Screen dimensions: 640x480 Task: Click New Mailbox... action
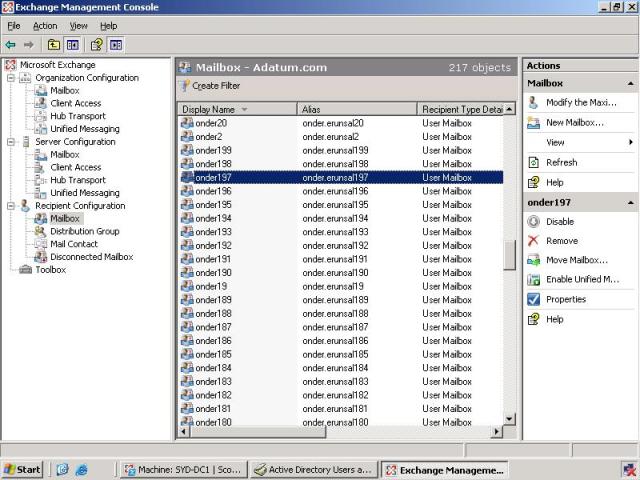(x=575, y=122)
